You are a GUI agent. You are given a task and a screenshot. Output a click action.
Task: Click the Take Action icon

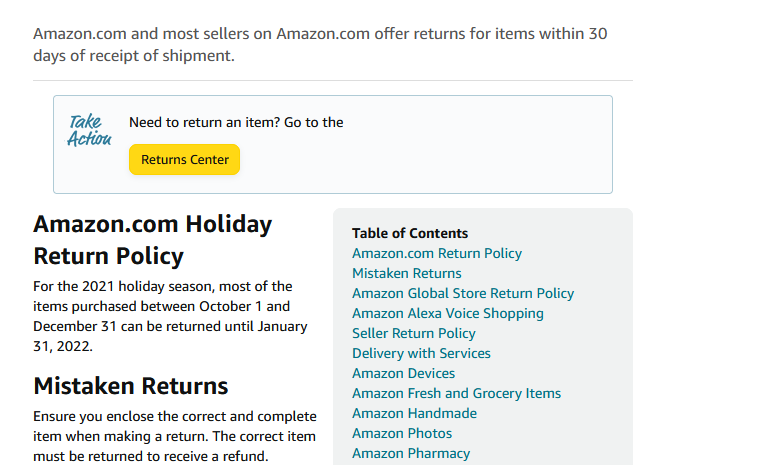pyautogui.click(x=89, y=131)
